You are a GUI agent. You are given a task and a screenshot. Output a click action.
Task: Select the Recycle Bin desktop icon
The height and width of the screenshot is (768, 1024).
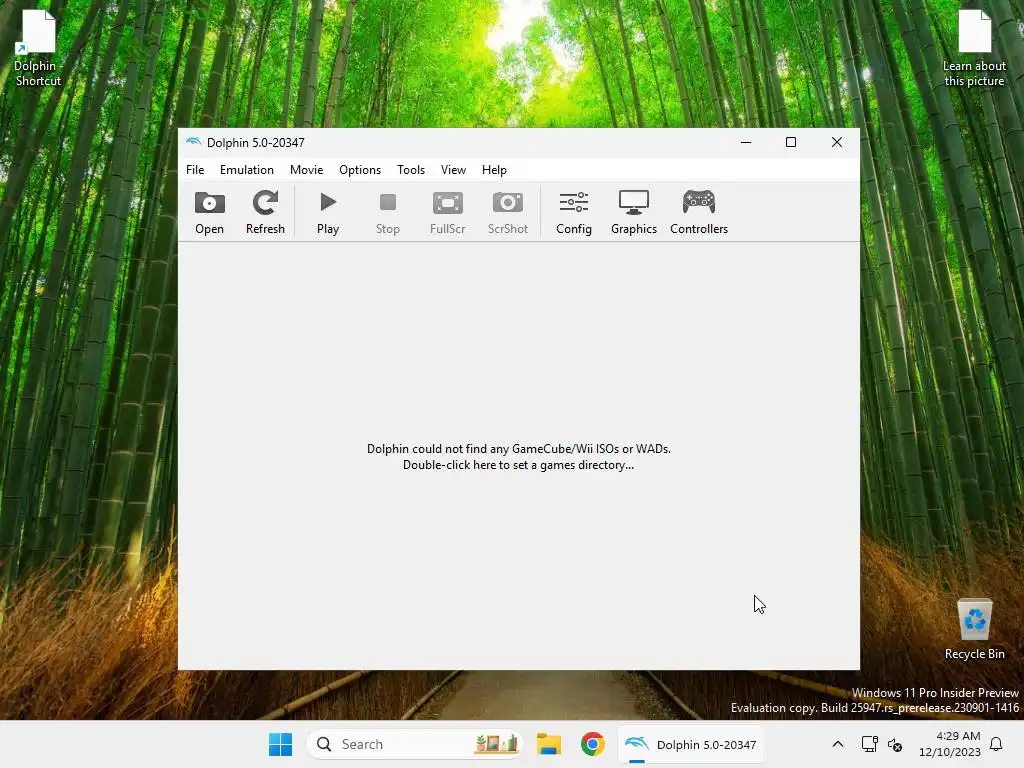pos(974,630)
